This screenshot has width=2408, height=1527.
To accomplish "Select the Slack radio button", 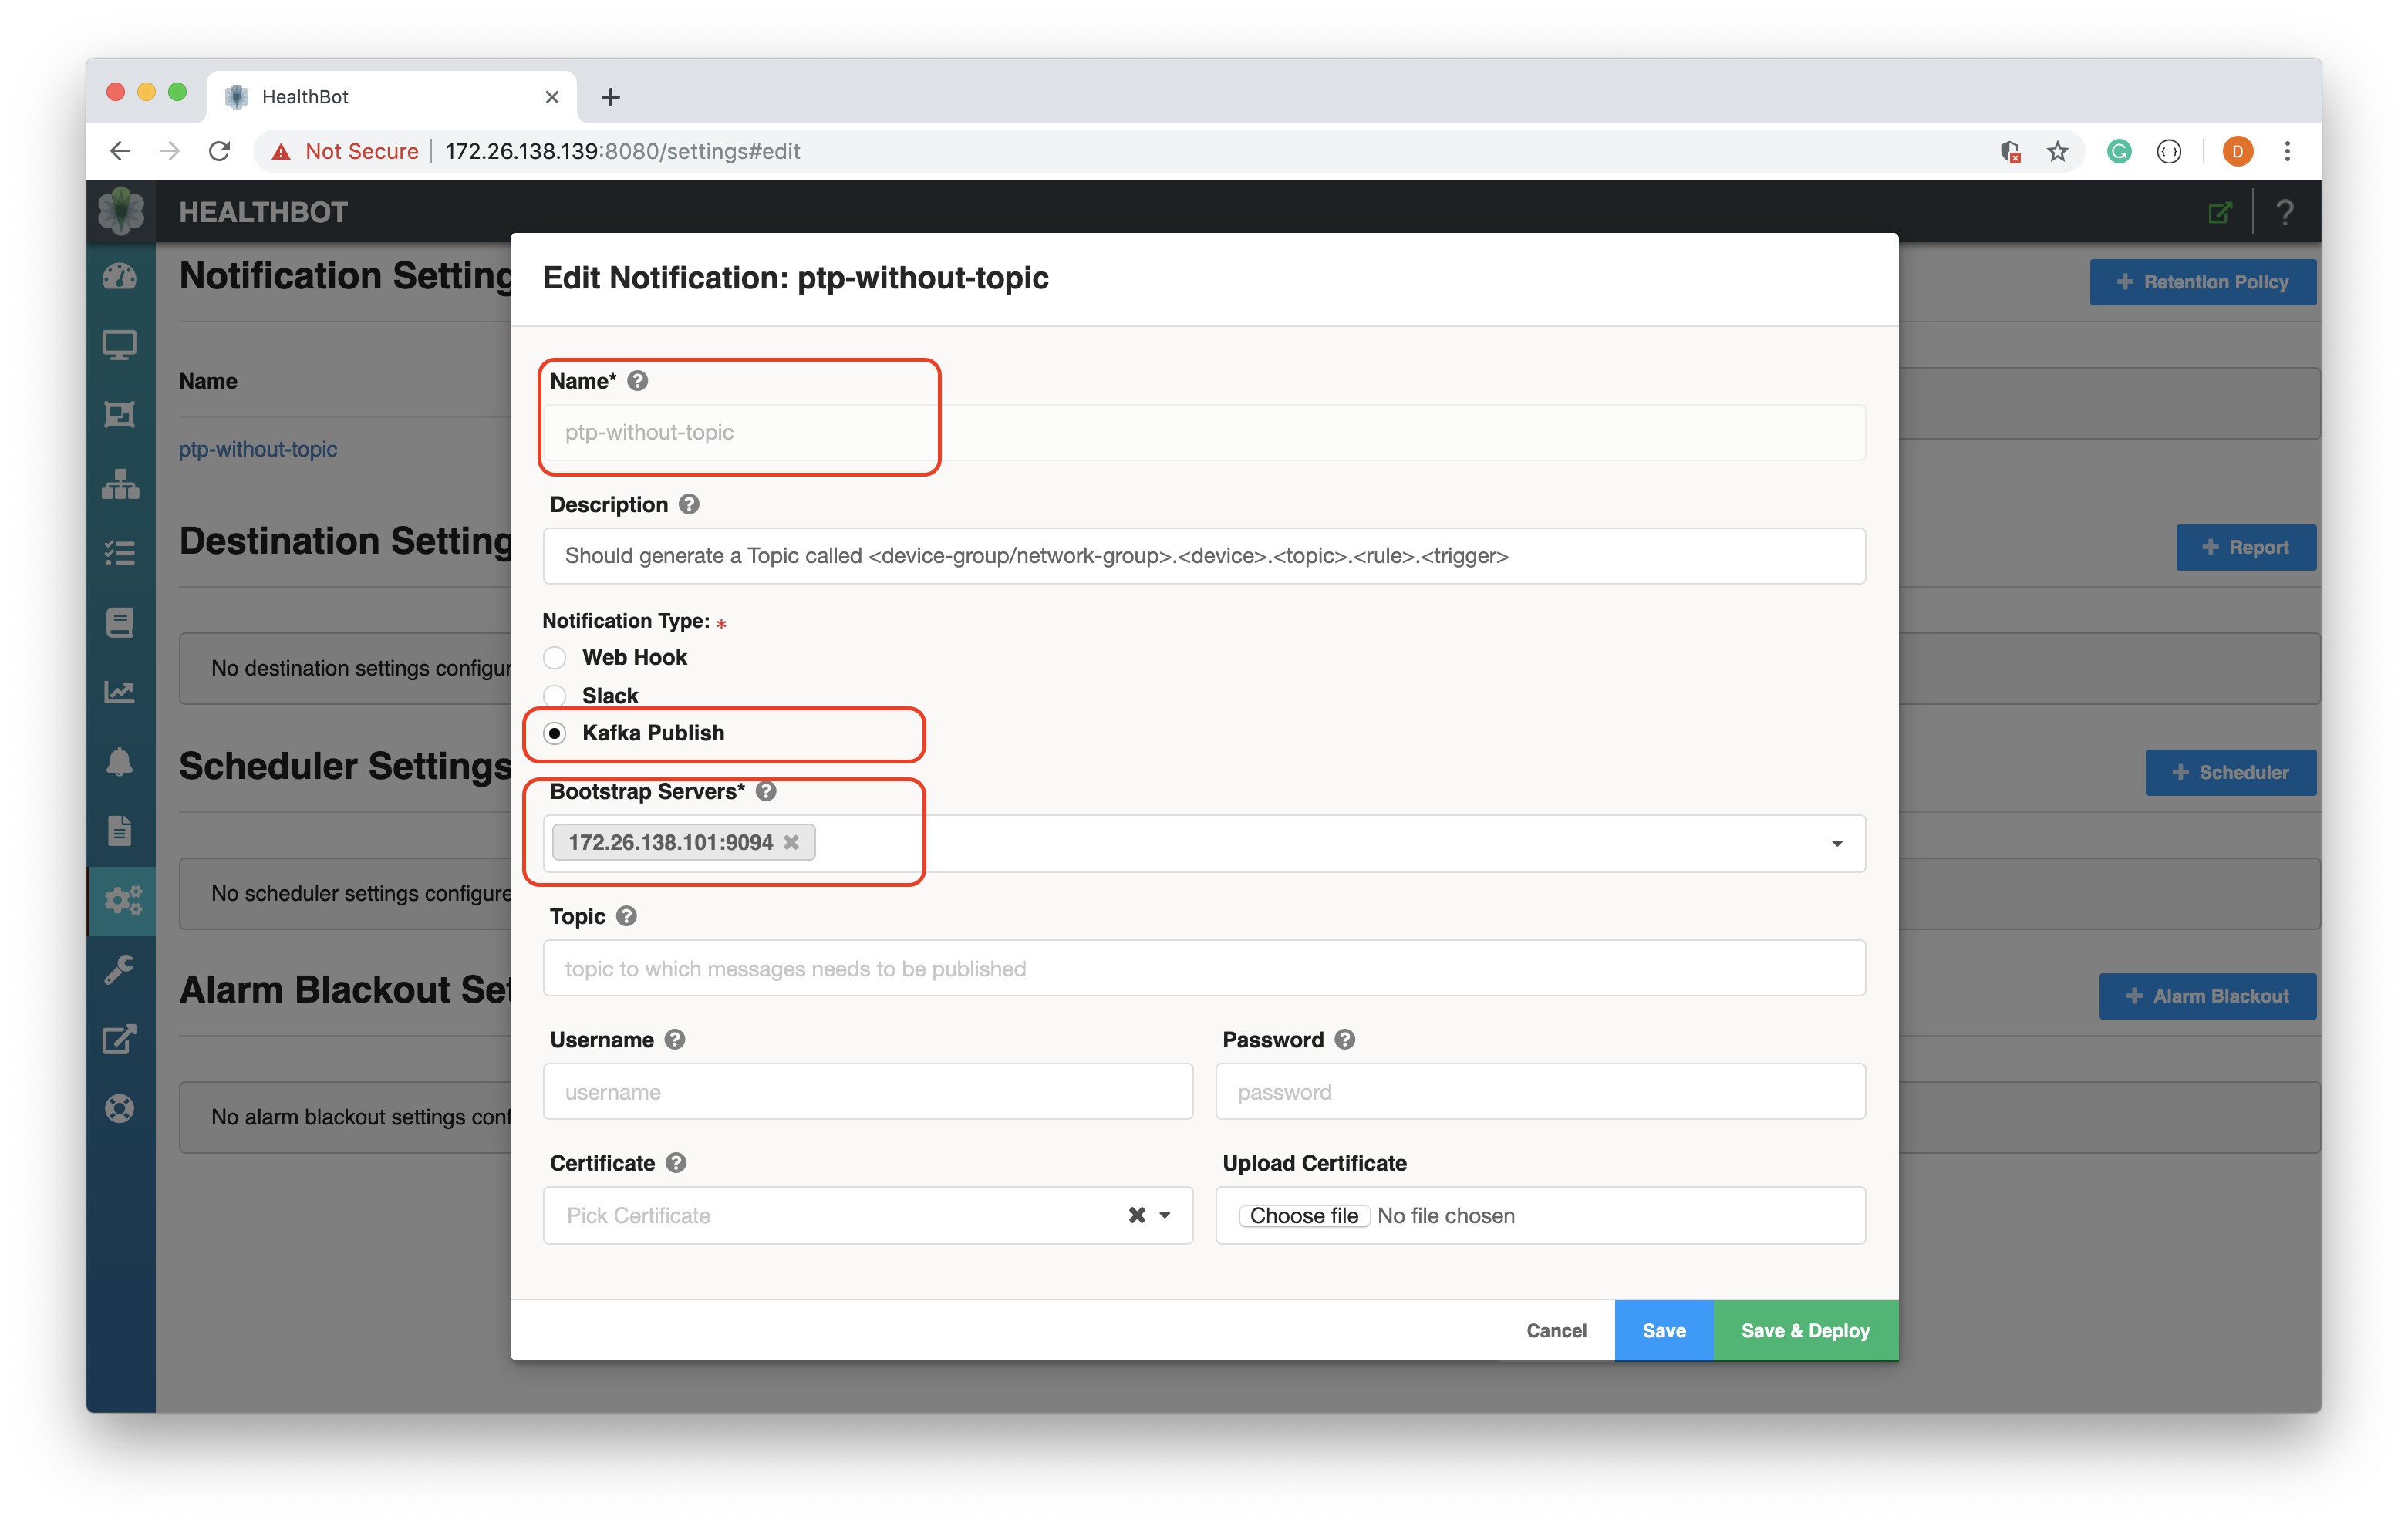I will [x=556, y=695].
